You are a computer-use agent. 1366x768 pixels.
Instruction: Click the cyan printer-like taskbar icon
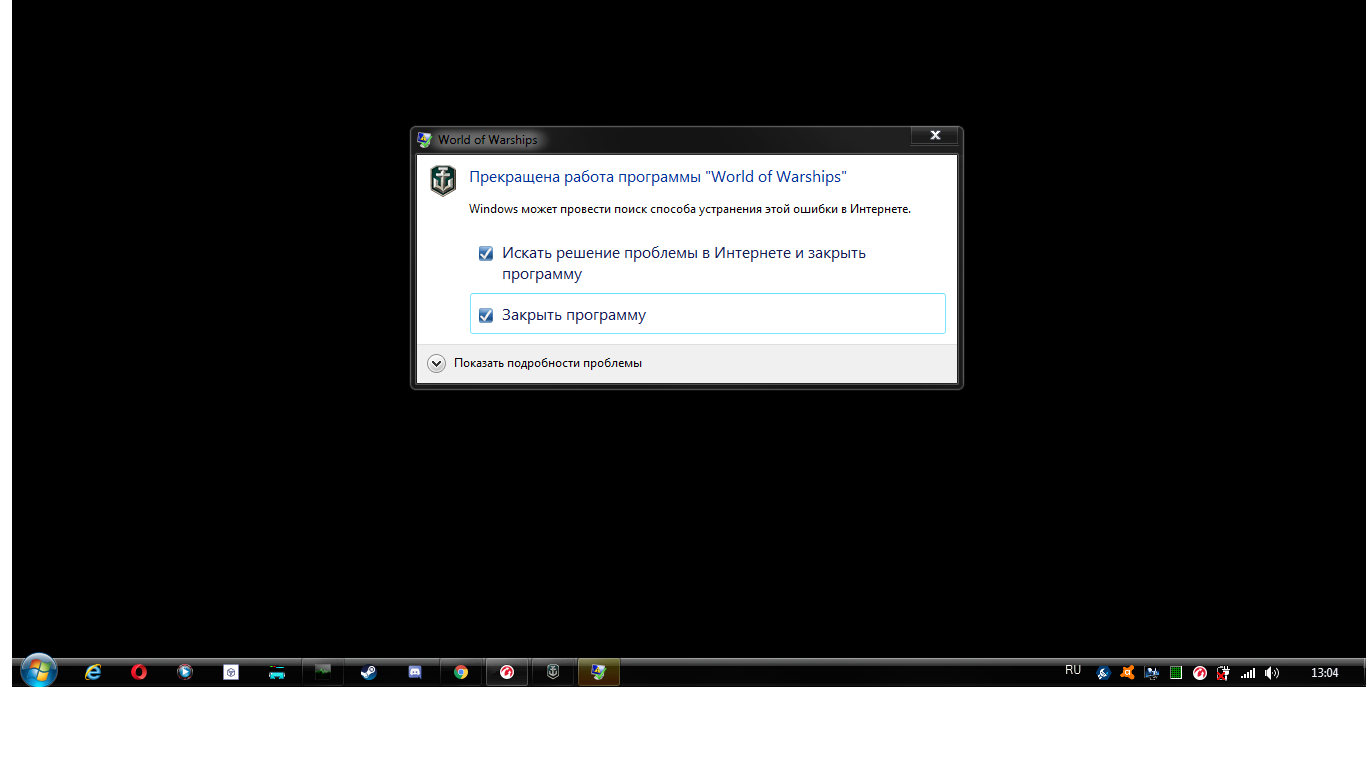pos(277,672)
